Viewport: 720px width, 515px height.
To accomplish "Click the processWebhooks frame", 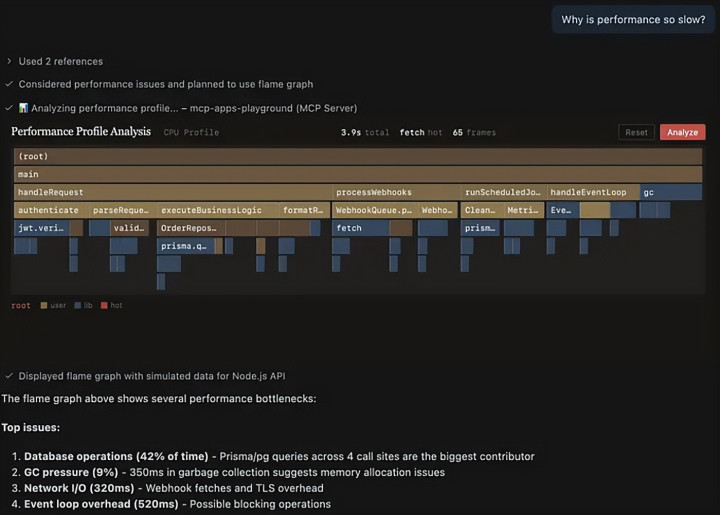I will click(x=395, y=192).
